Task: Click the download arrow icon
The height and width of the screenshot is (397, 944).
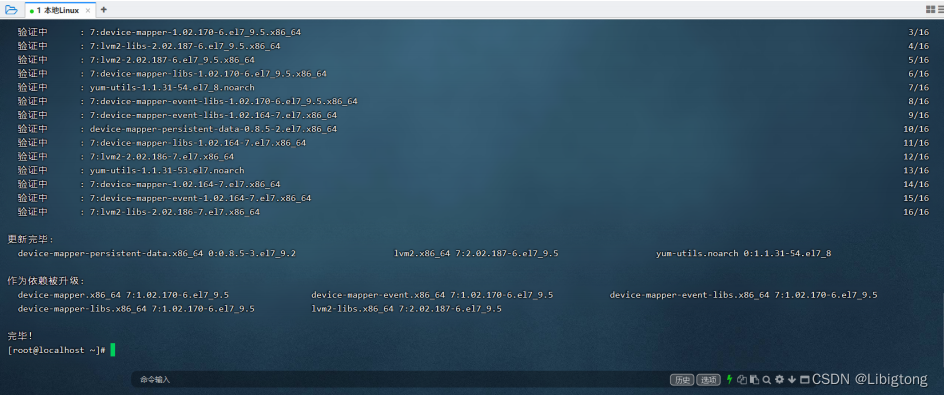Action: (792, 380)
